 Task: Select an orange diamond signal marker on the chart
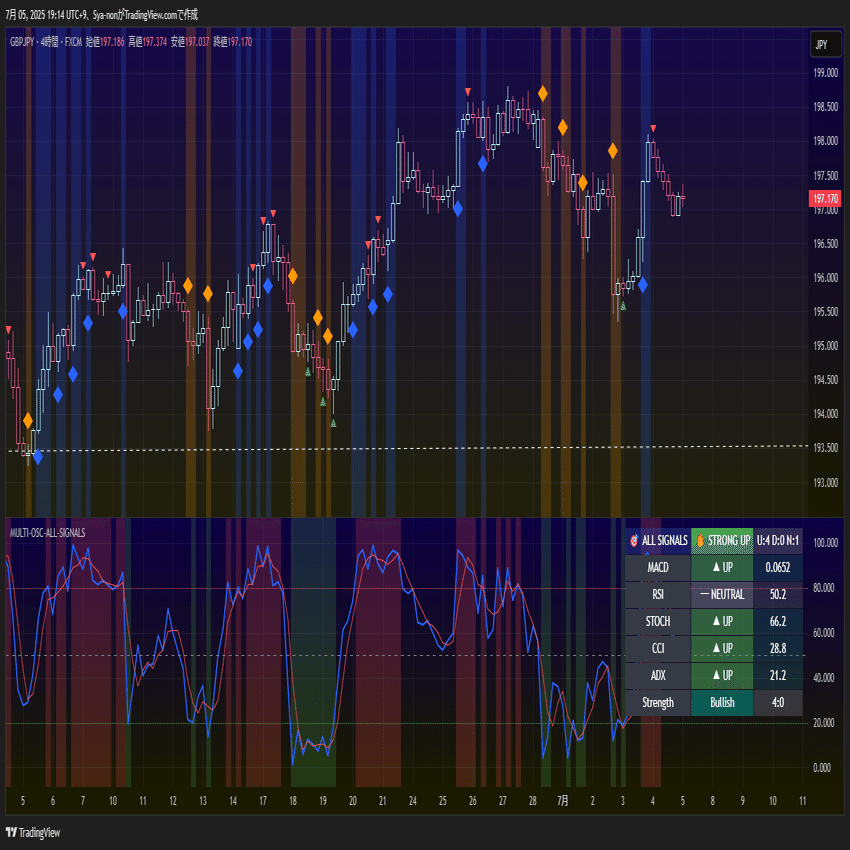coord(543,92)
